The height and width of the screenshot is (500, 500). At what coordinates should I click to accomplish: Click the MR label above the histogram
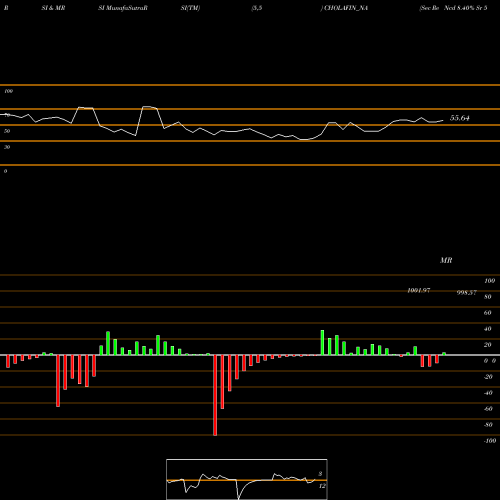point(446,260)
